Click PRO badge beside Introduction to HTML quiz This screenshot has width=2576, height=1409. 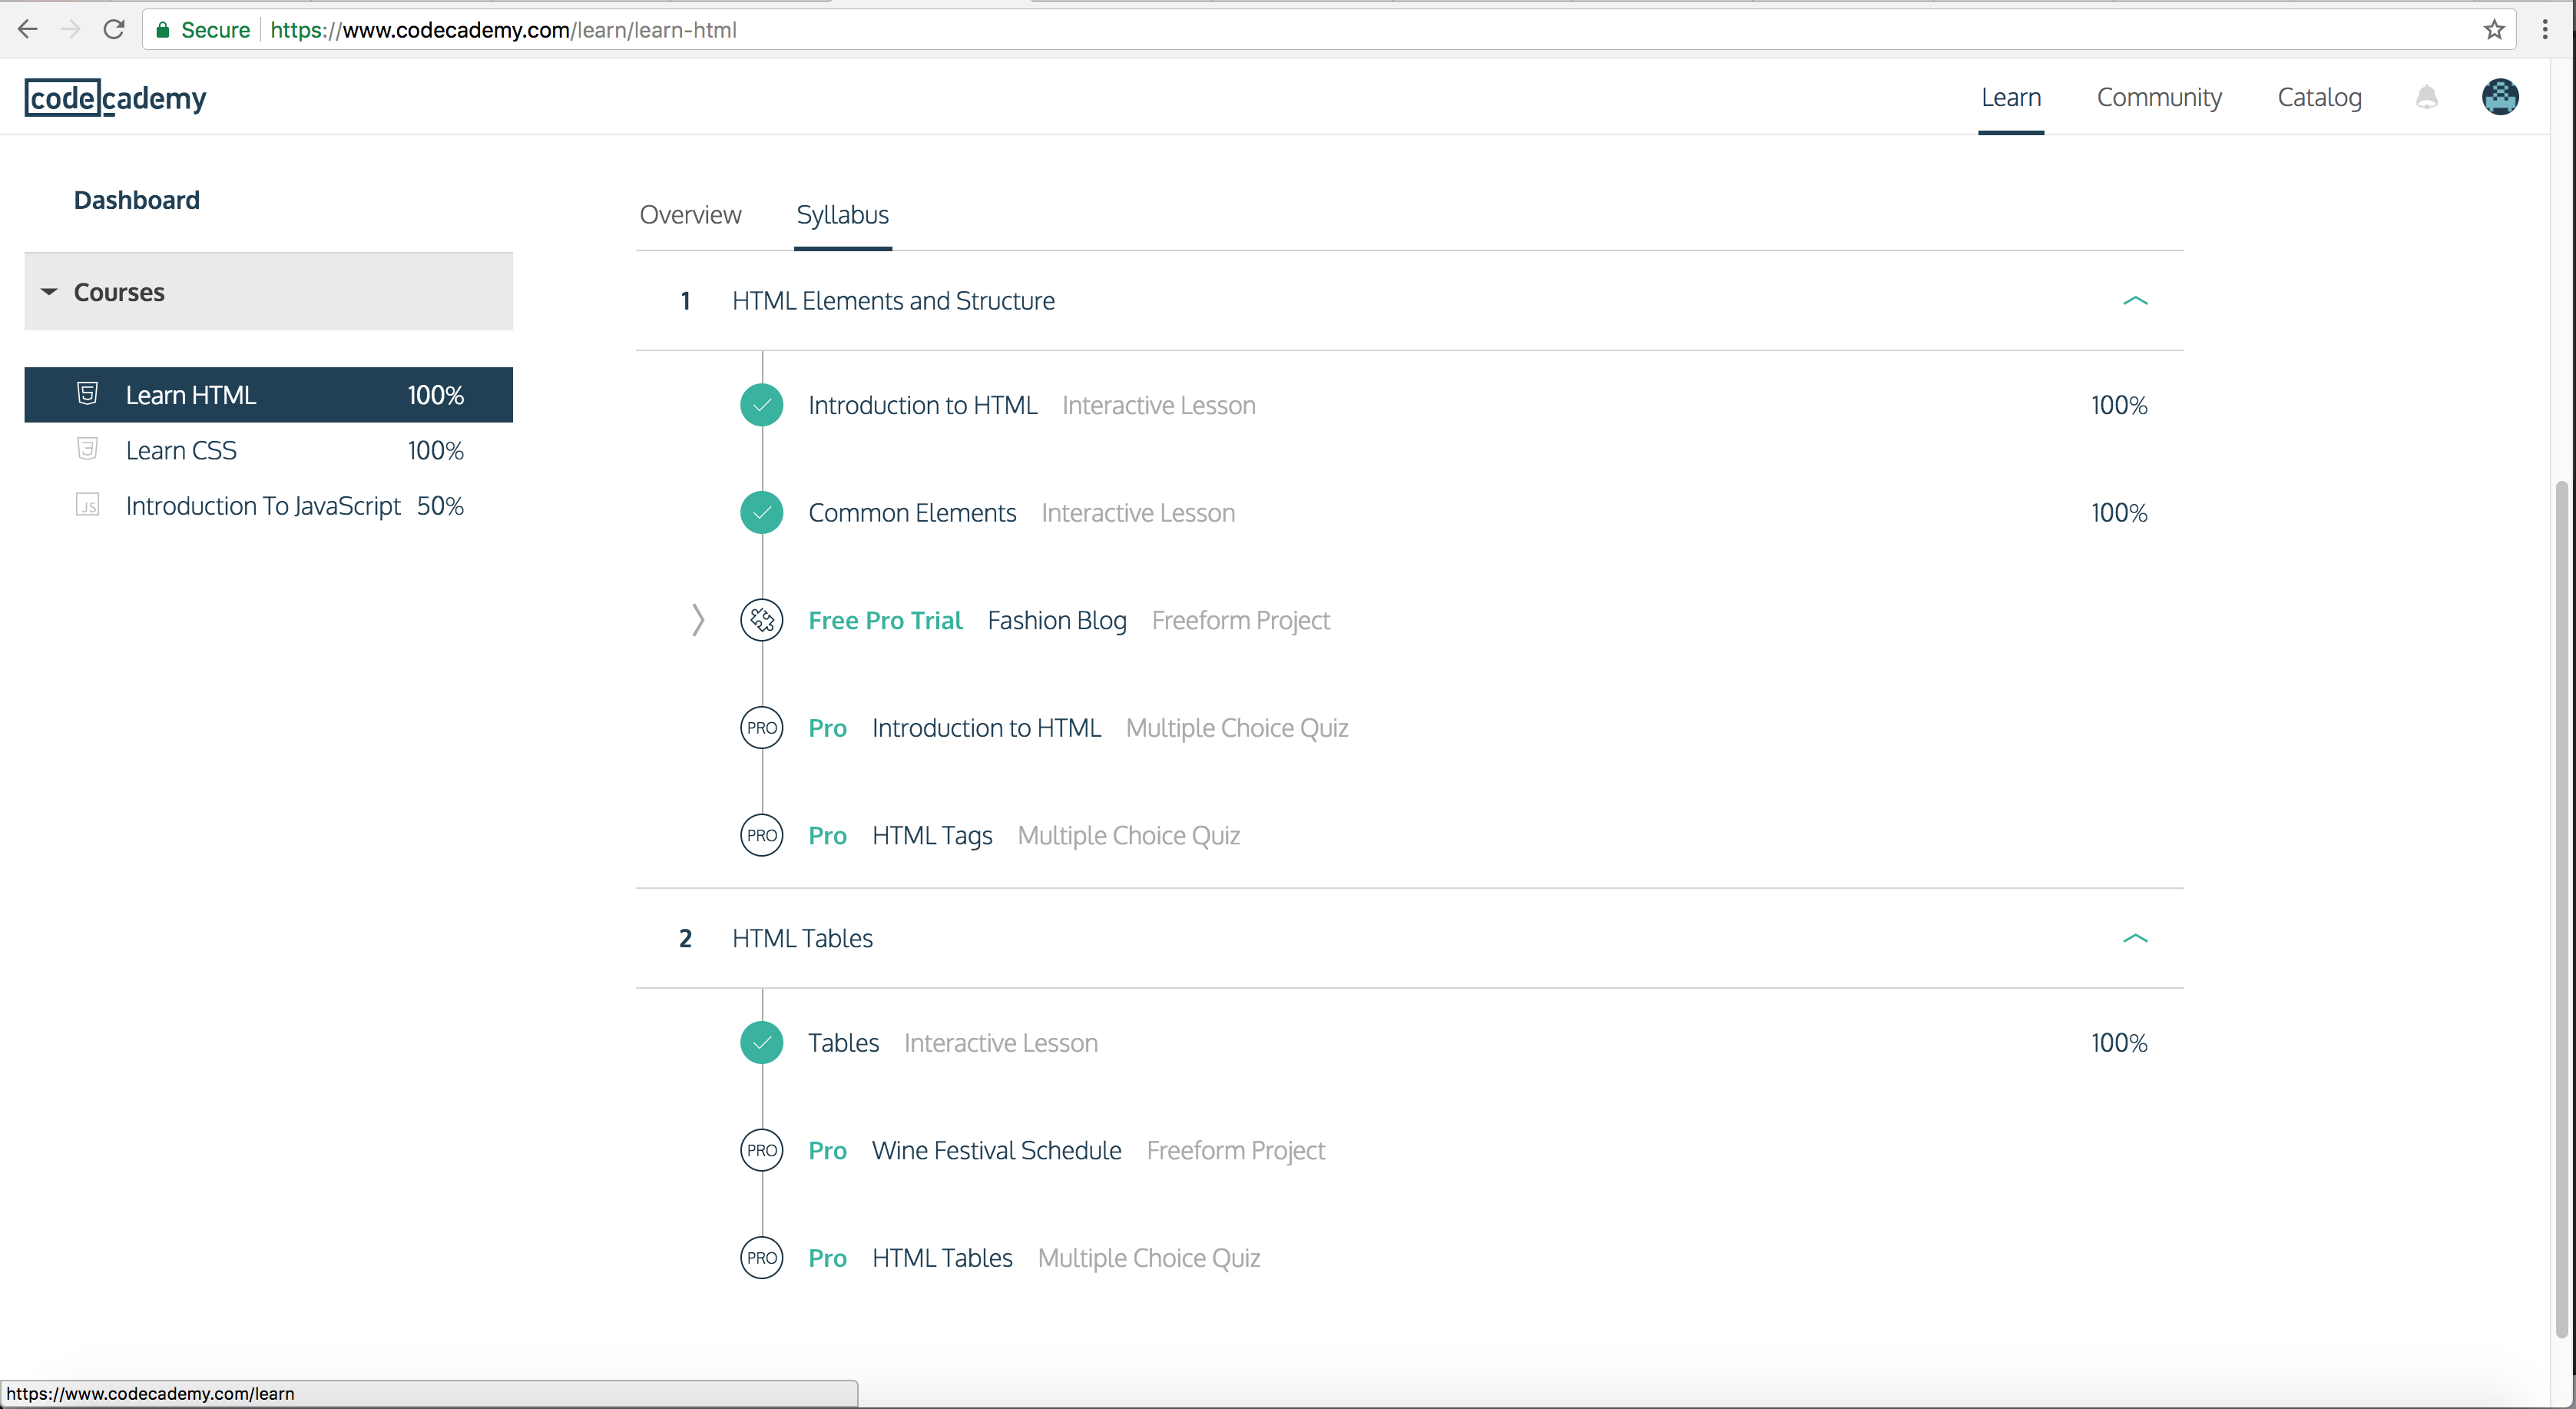point(762,728)
